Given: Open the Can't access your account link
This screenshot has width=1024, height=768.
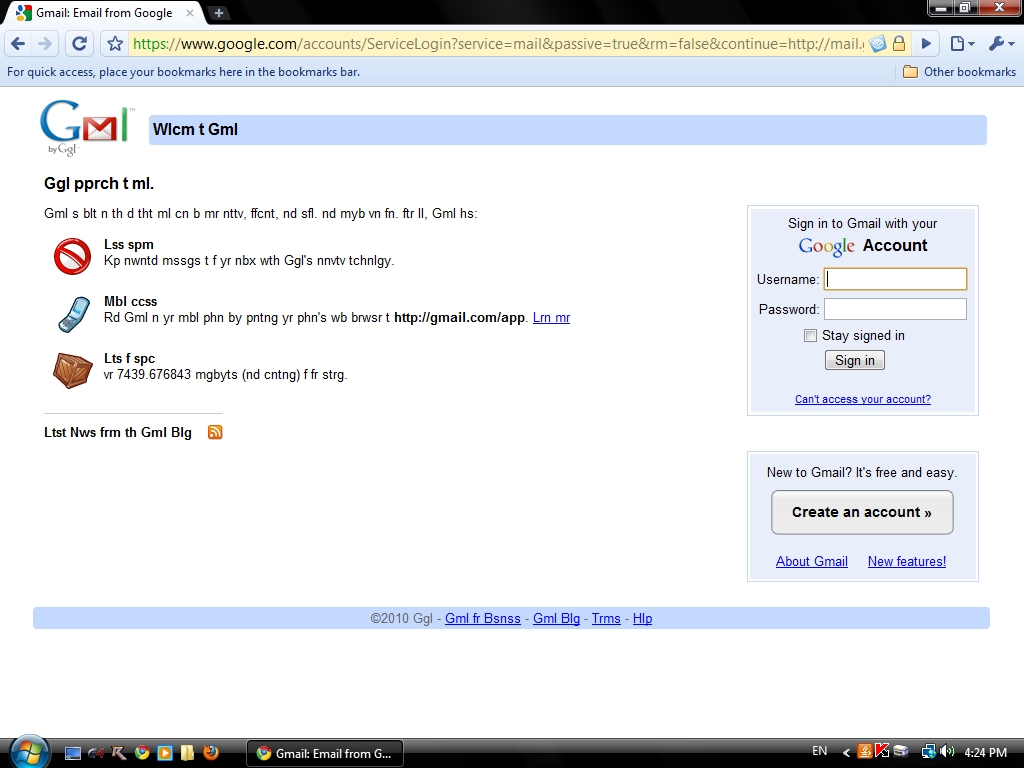Looking at the screenshot, I should pos(862,399).
